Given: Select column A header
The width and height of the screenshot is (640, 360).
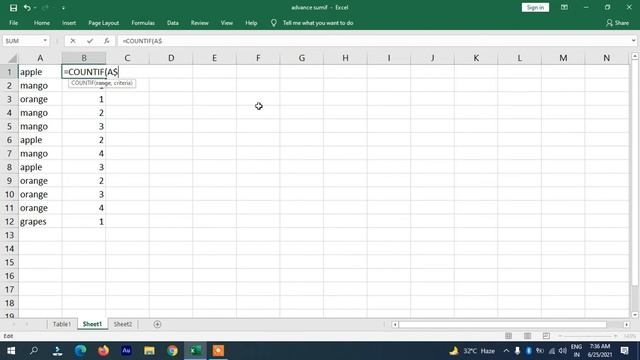Looking at the screenshot, I should point(40,58).
